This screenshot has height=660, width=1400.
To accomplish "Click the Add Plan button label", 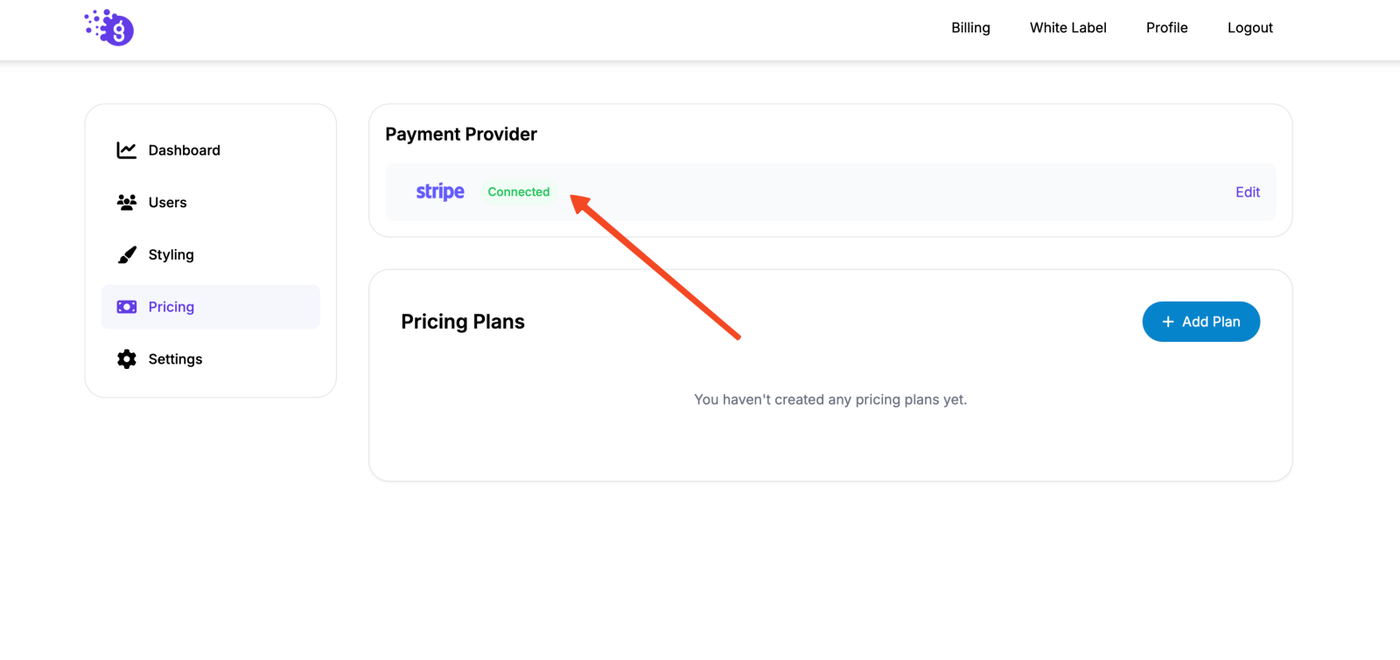I will pyautogui.click(x=1211, y=322).
